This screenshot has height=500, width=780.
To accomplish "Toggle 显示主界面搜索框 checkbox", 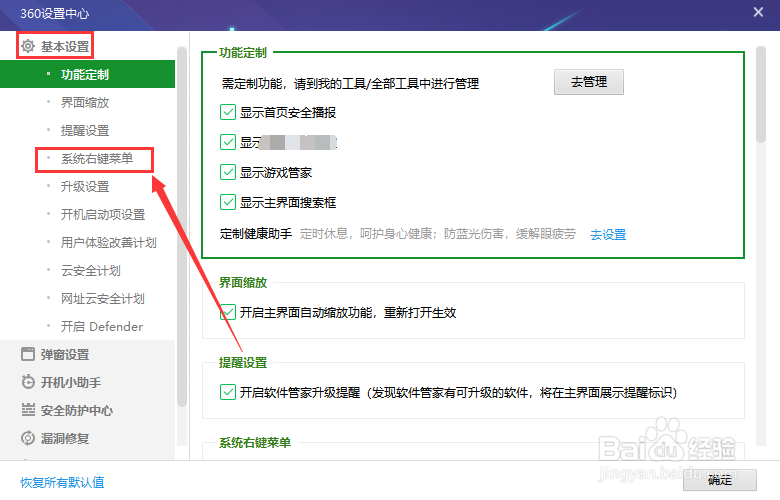I will coord(228,202).
